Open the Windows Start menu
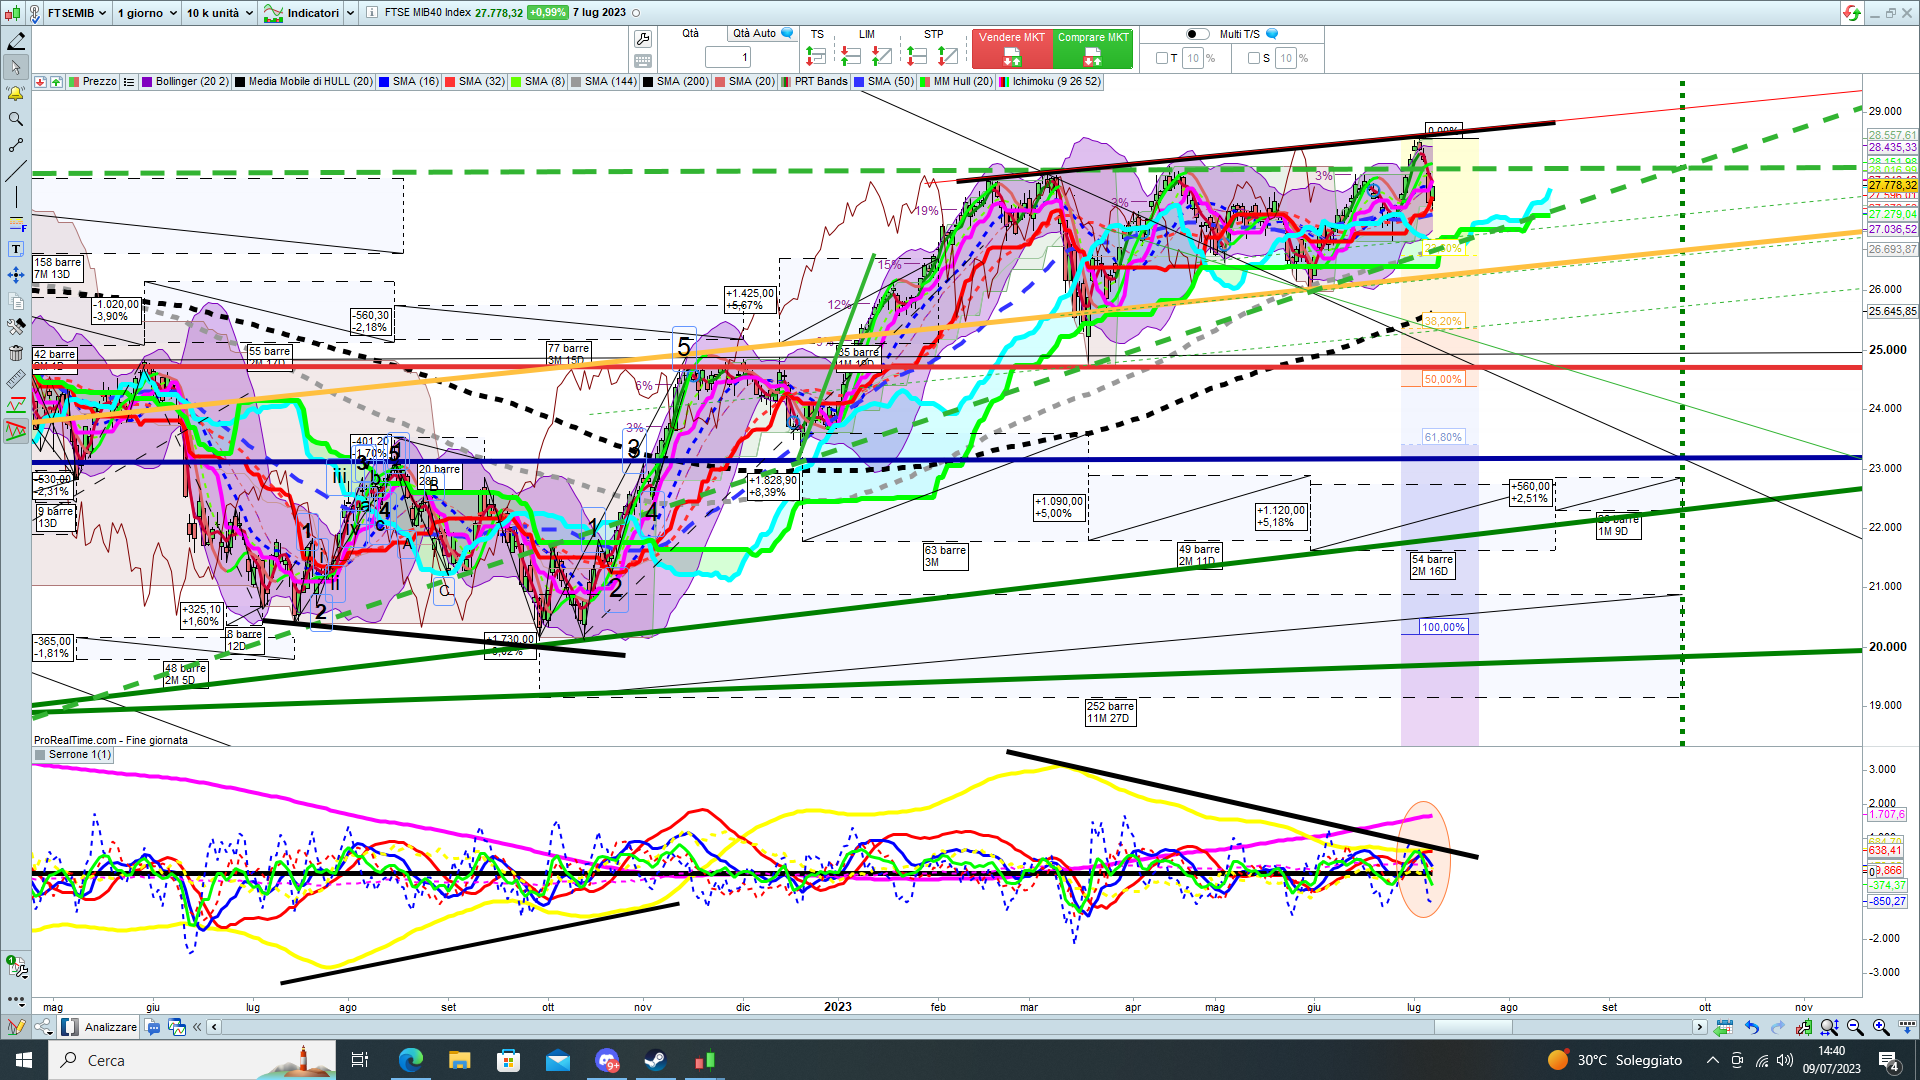 24,1060
